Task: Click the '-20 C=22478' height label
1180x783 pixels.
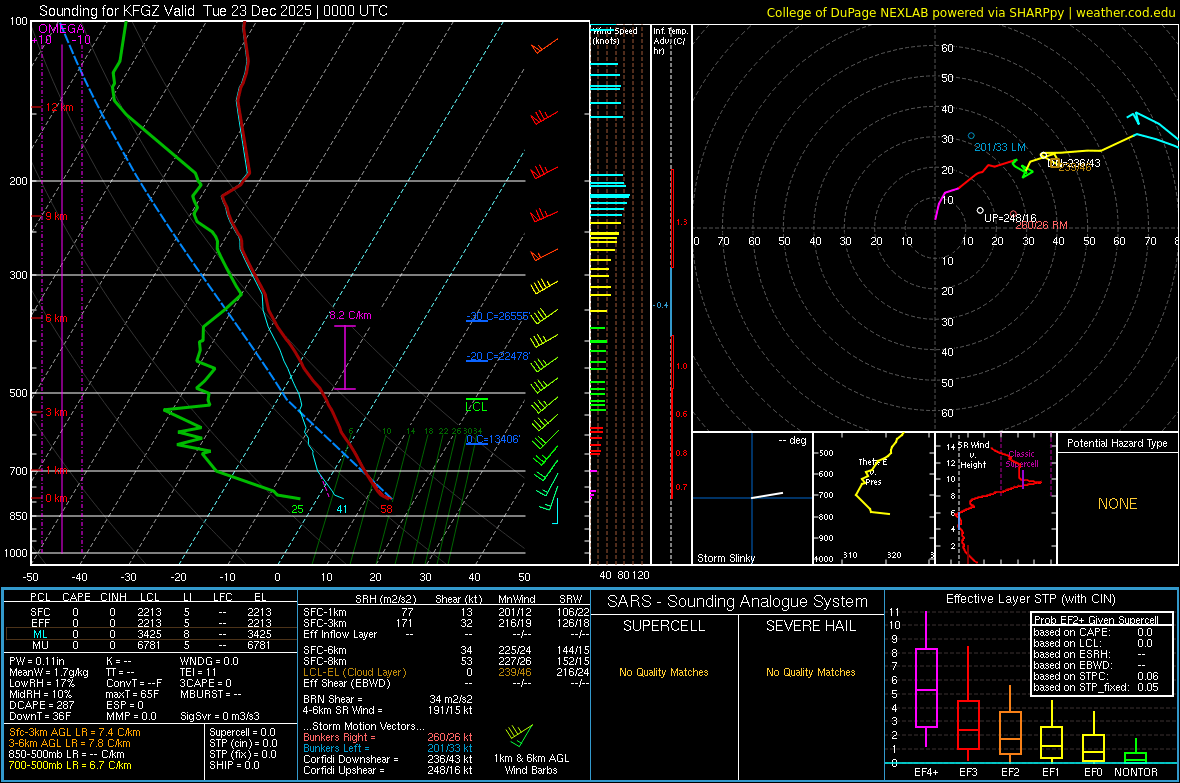Action: (498, 356)
